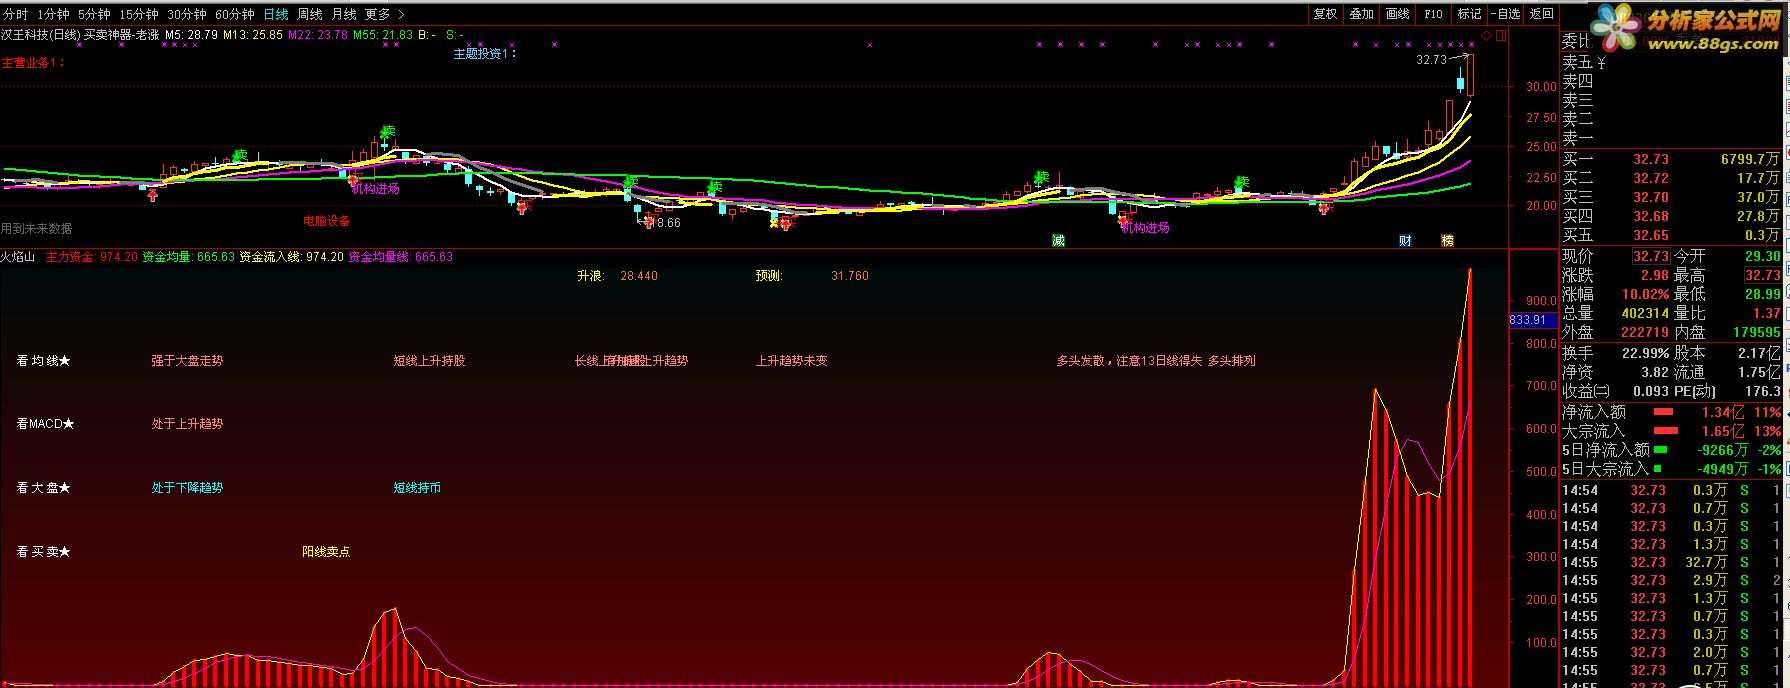Click the 标记 mark button

(1469, 14)
